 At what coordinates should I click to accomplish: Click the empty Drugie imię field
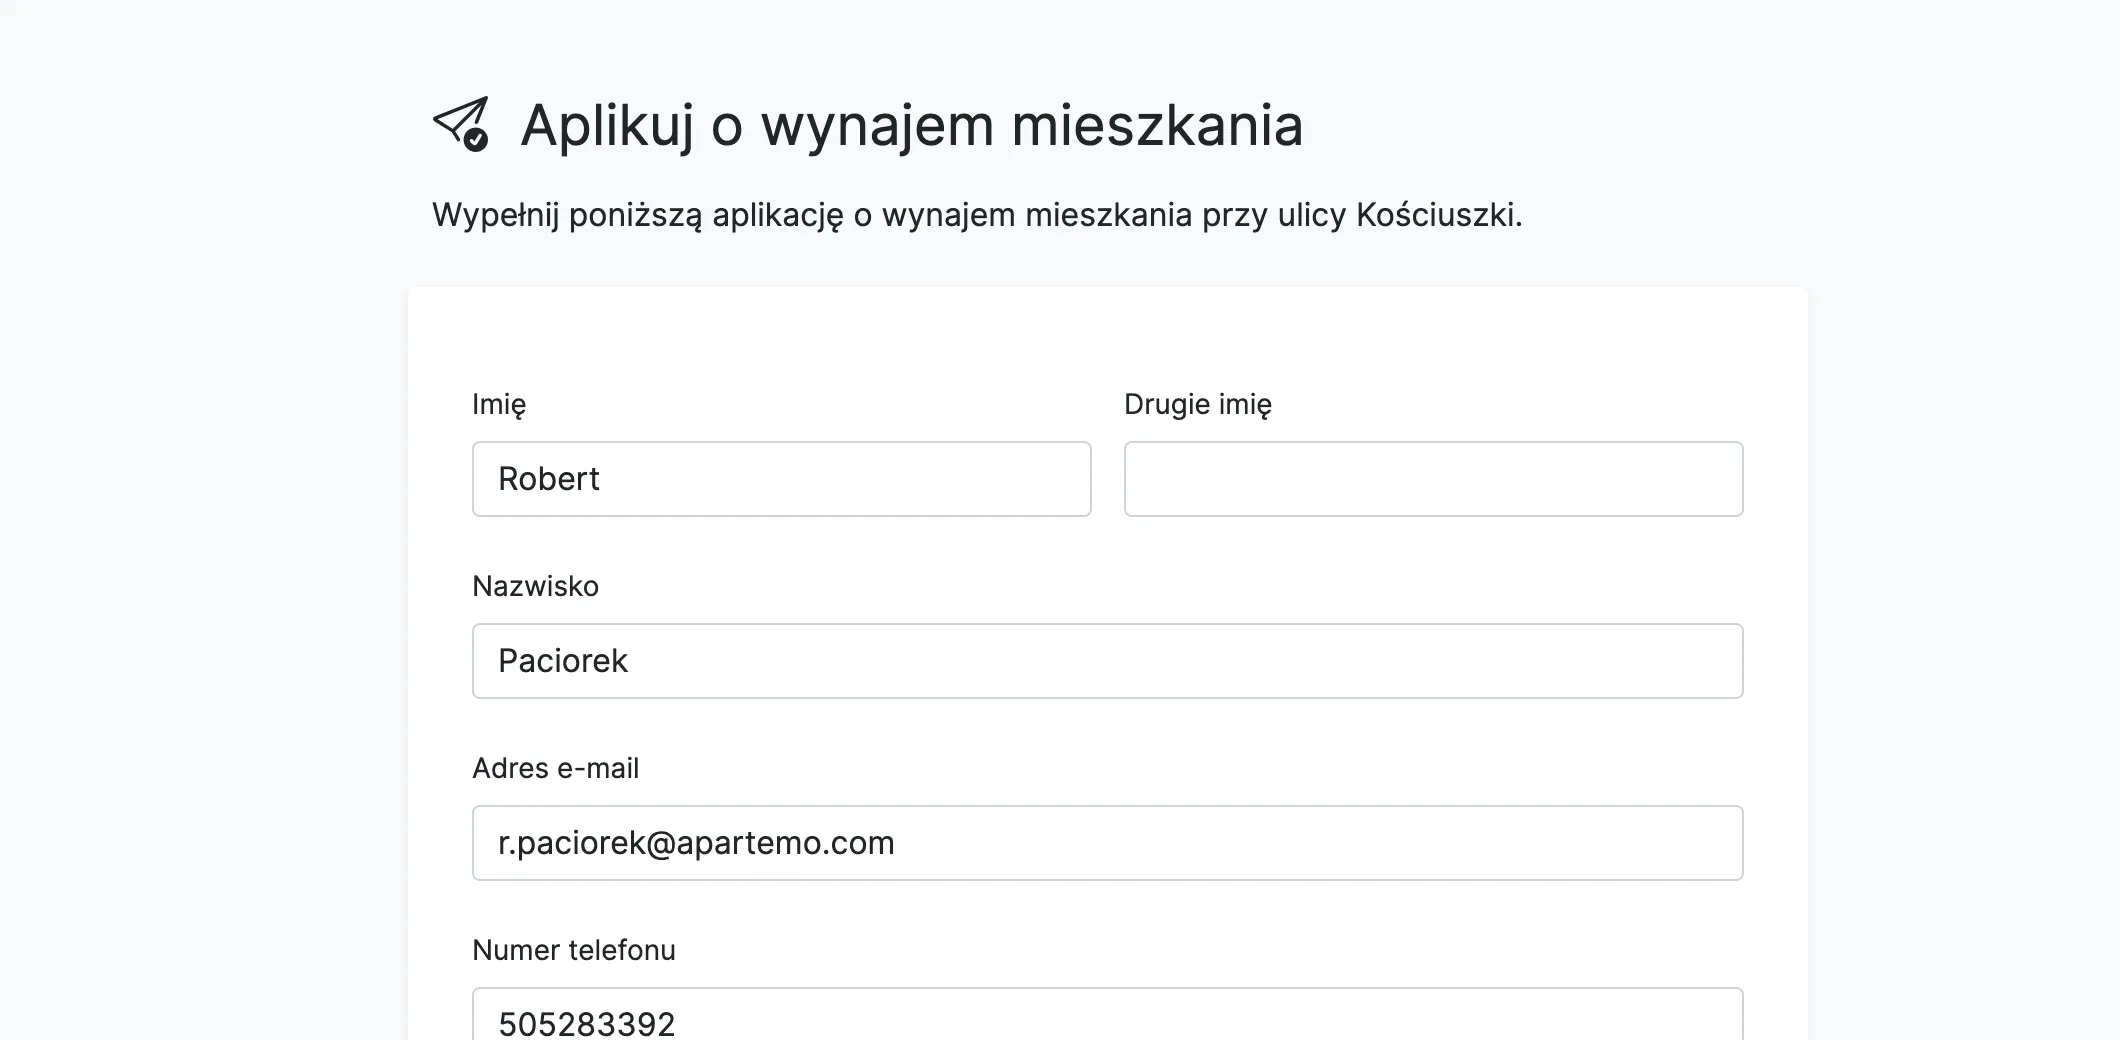point(1433,479)
